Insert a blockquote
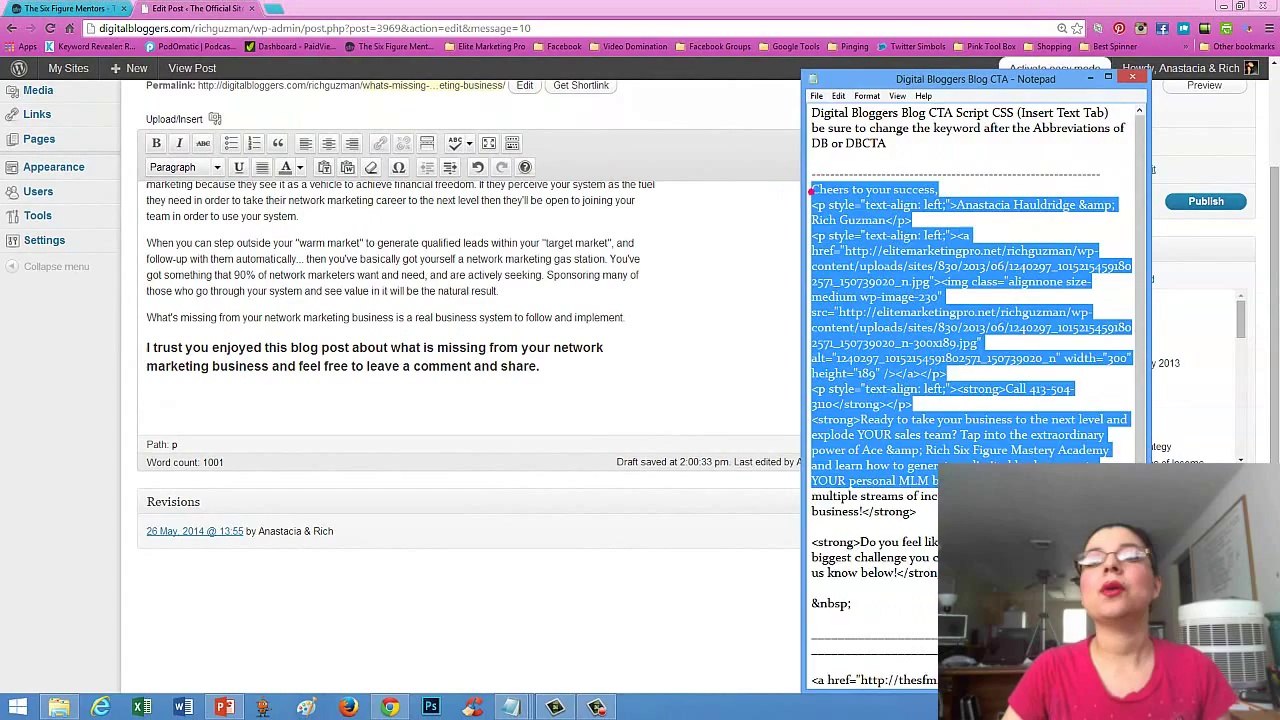Viewport: 1280px width, 720px height. tap(278, 143)
